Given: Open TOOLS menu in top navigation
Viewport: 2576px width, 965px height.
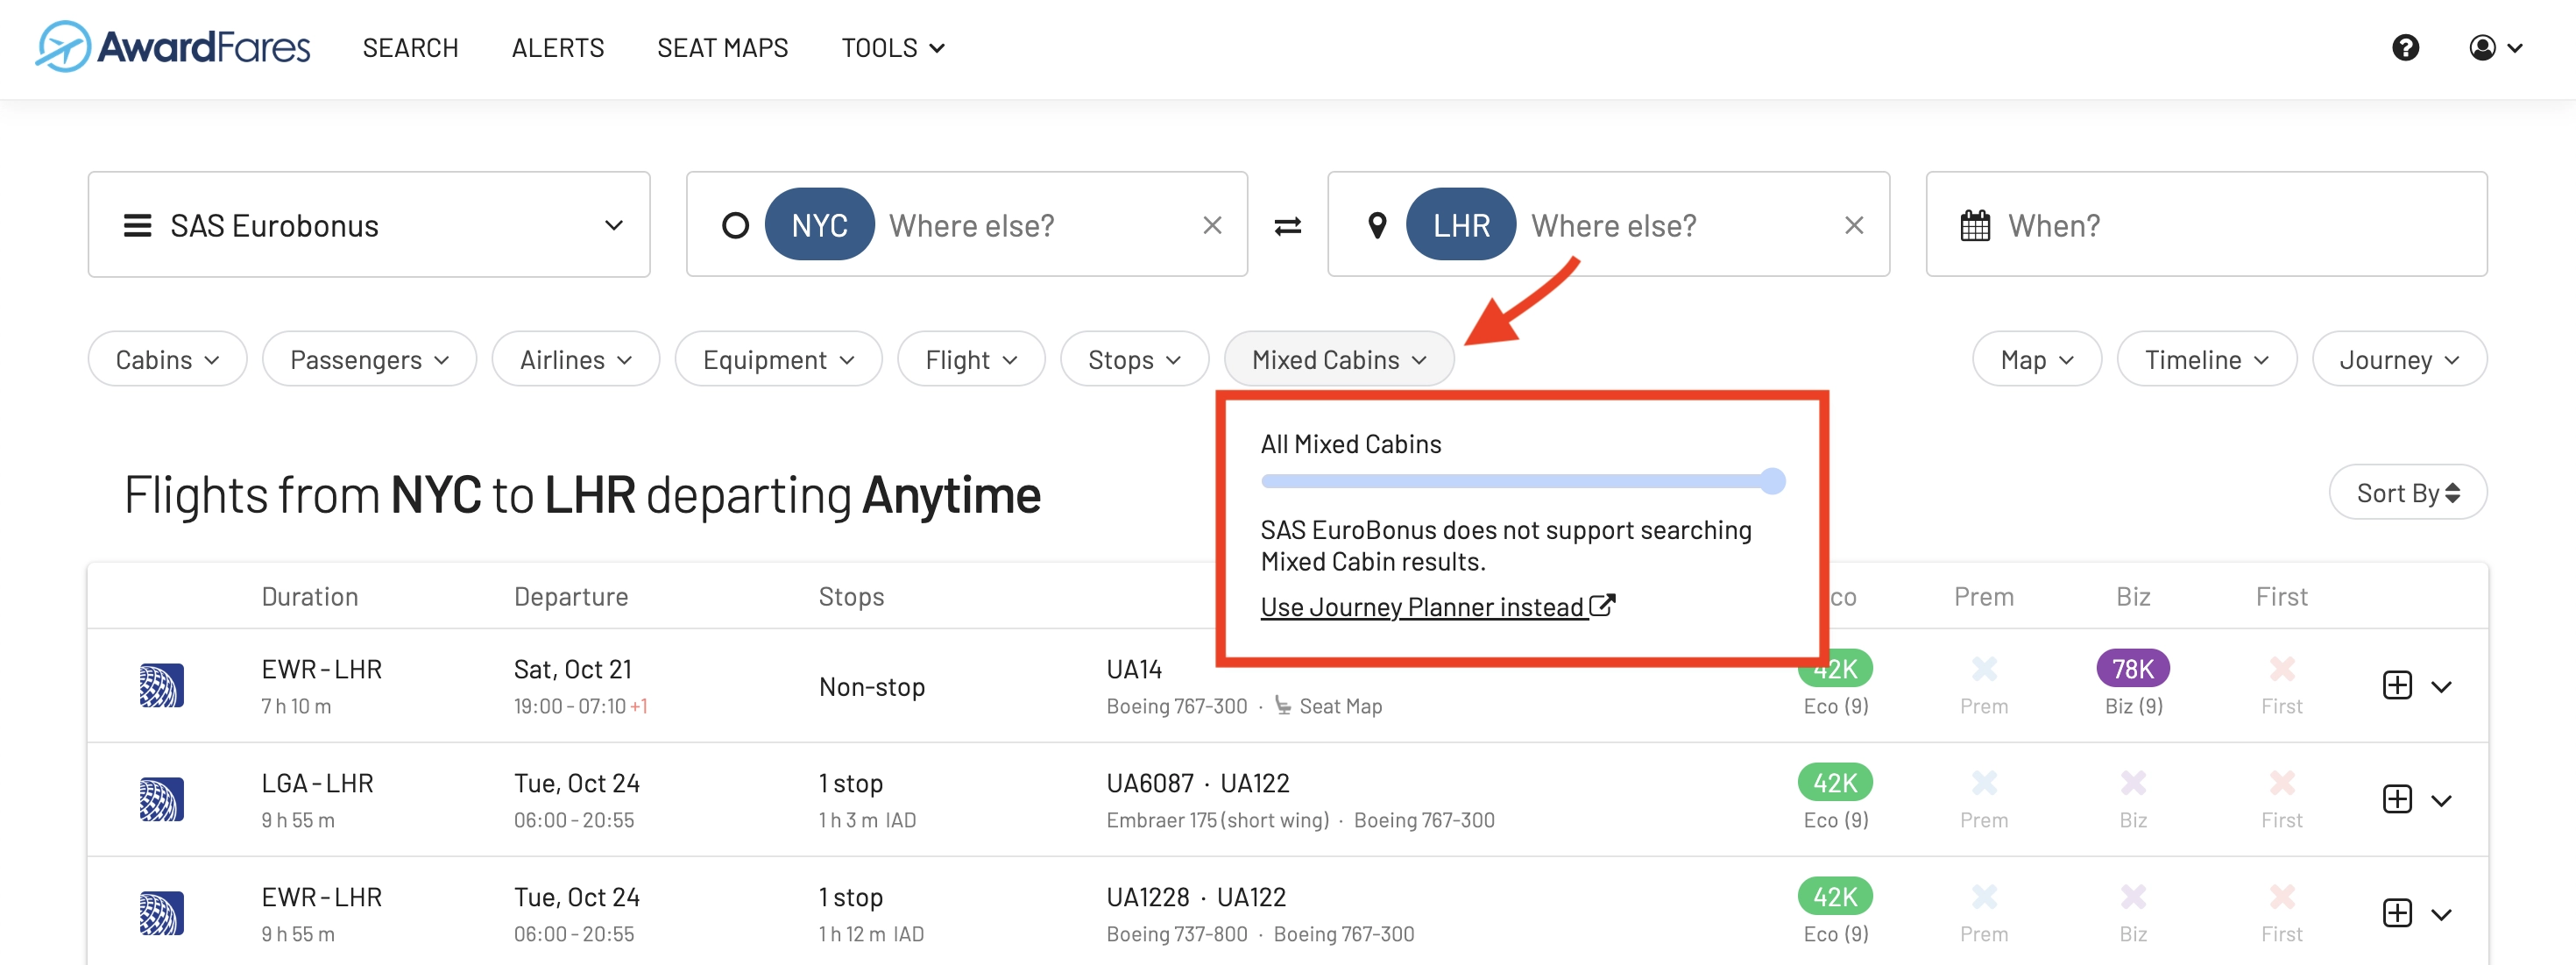Looking at the screenshot, I should [x=893, y=48].
